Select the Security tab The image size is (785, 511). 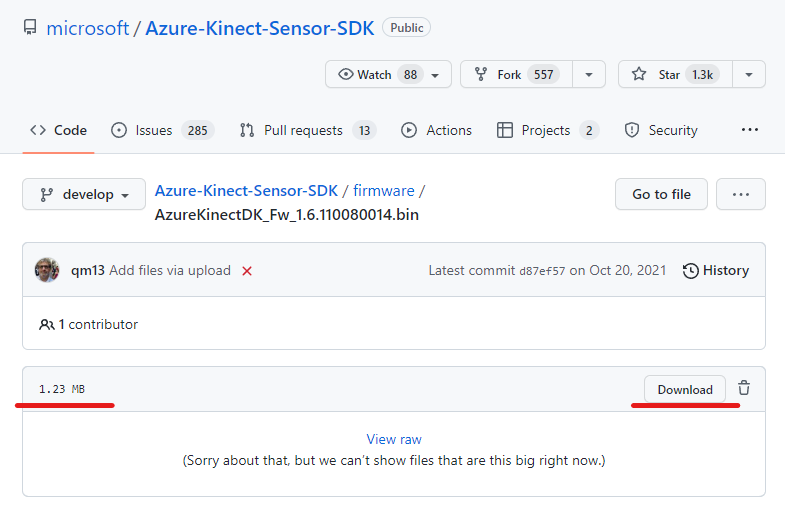pyautogui.click(x=661, y=130)
